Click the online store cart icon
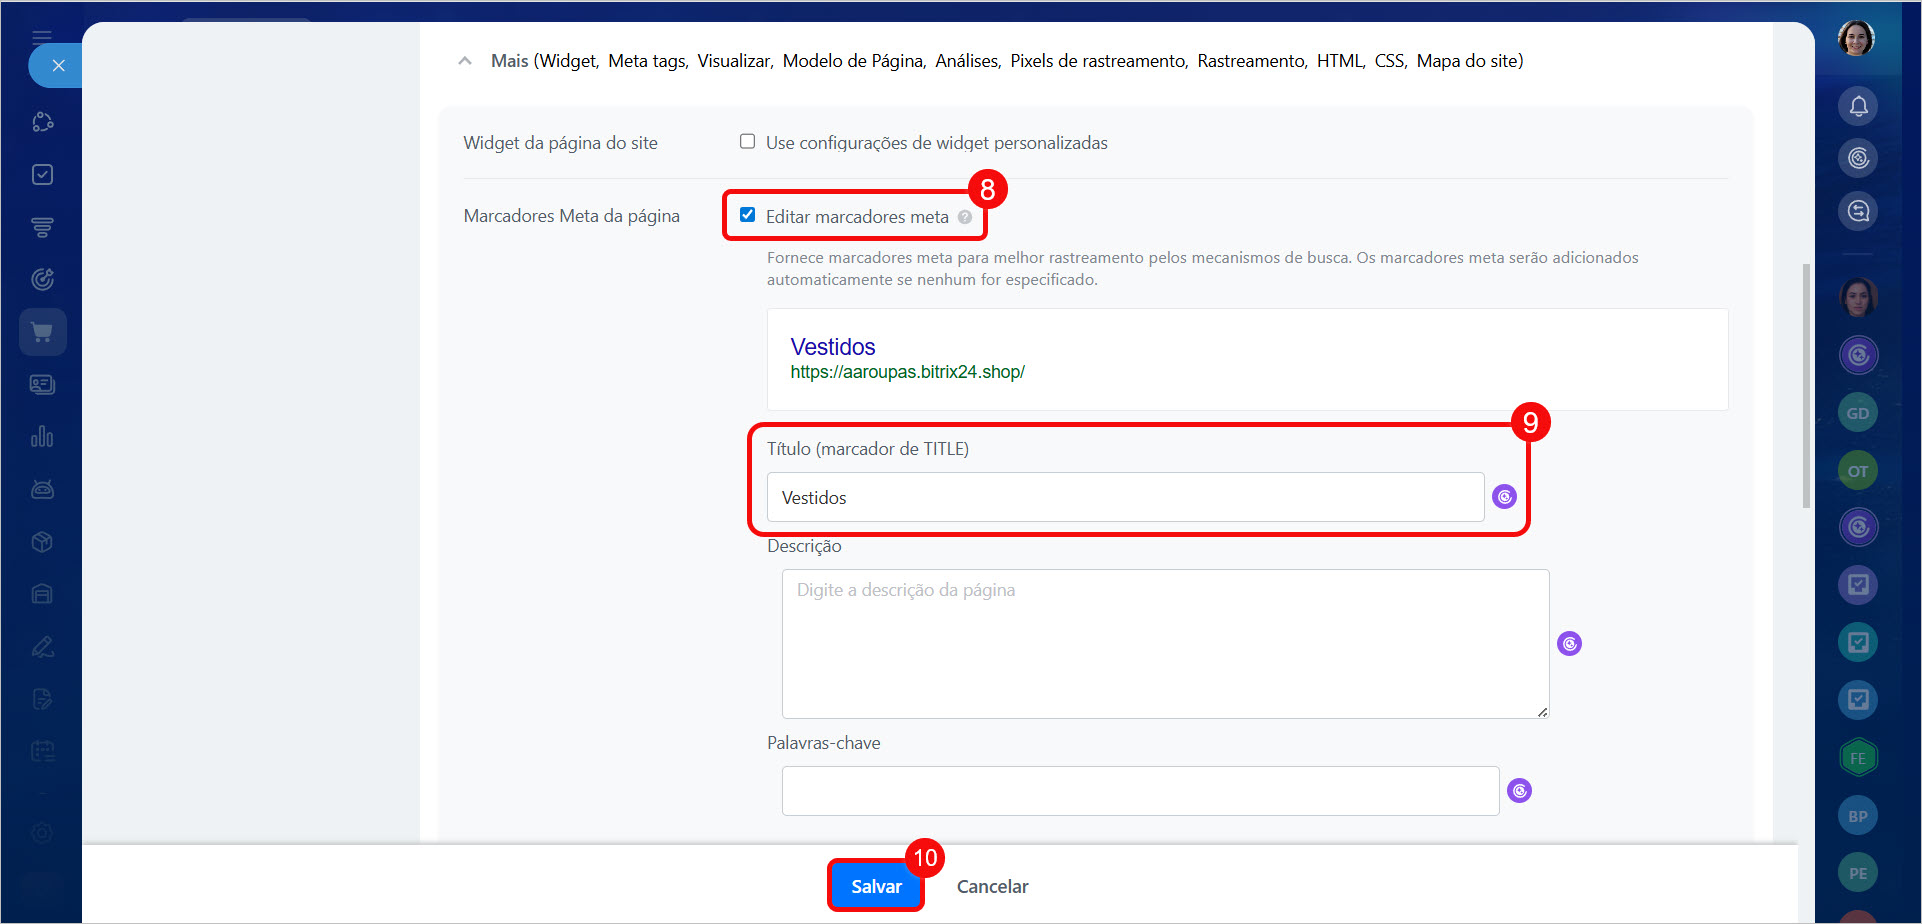This screenshot has height=924, width=1922. (x=42, y=332)
